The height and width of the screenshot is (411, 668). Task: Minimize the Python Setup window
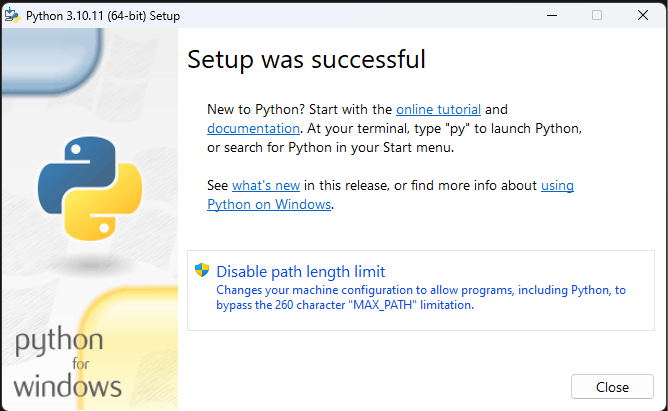(x=551, y=15)
